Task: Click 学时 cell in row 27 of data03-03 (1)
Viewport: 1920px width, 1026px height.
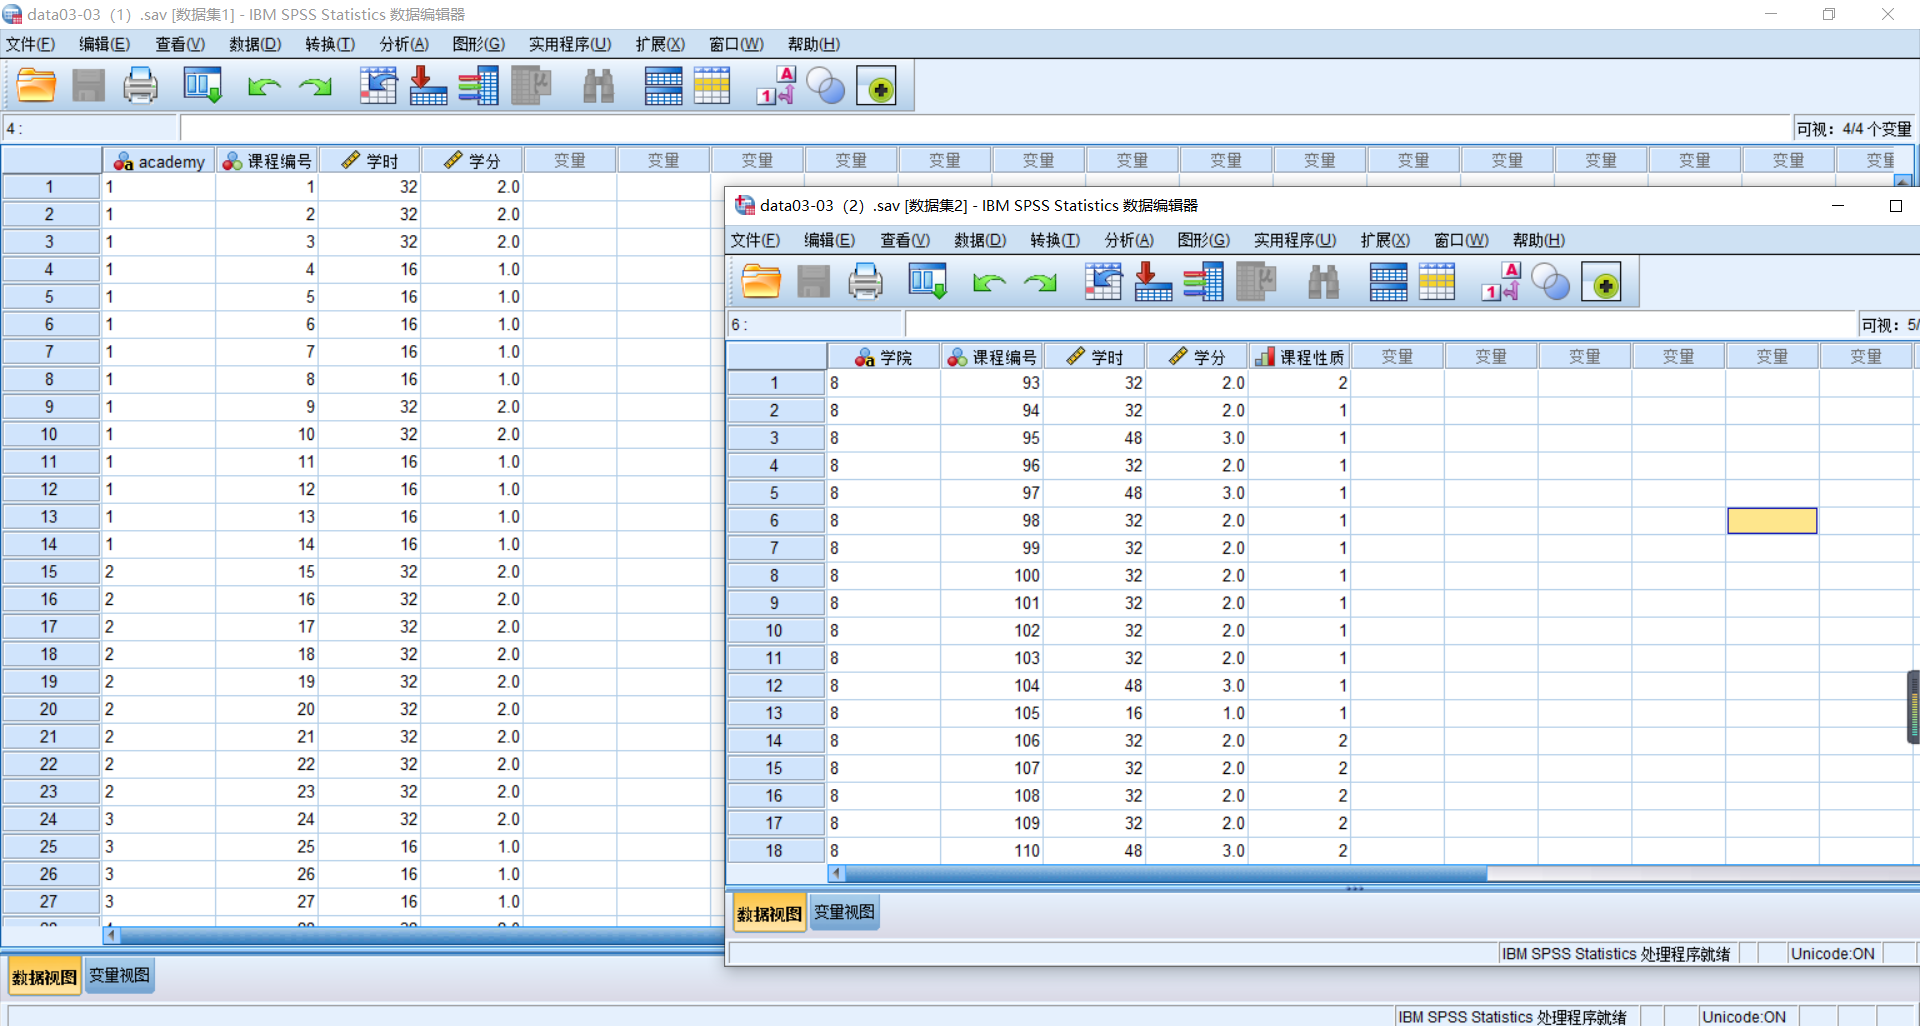Action: [371, 901]
